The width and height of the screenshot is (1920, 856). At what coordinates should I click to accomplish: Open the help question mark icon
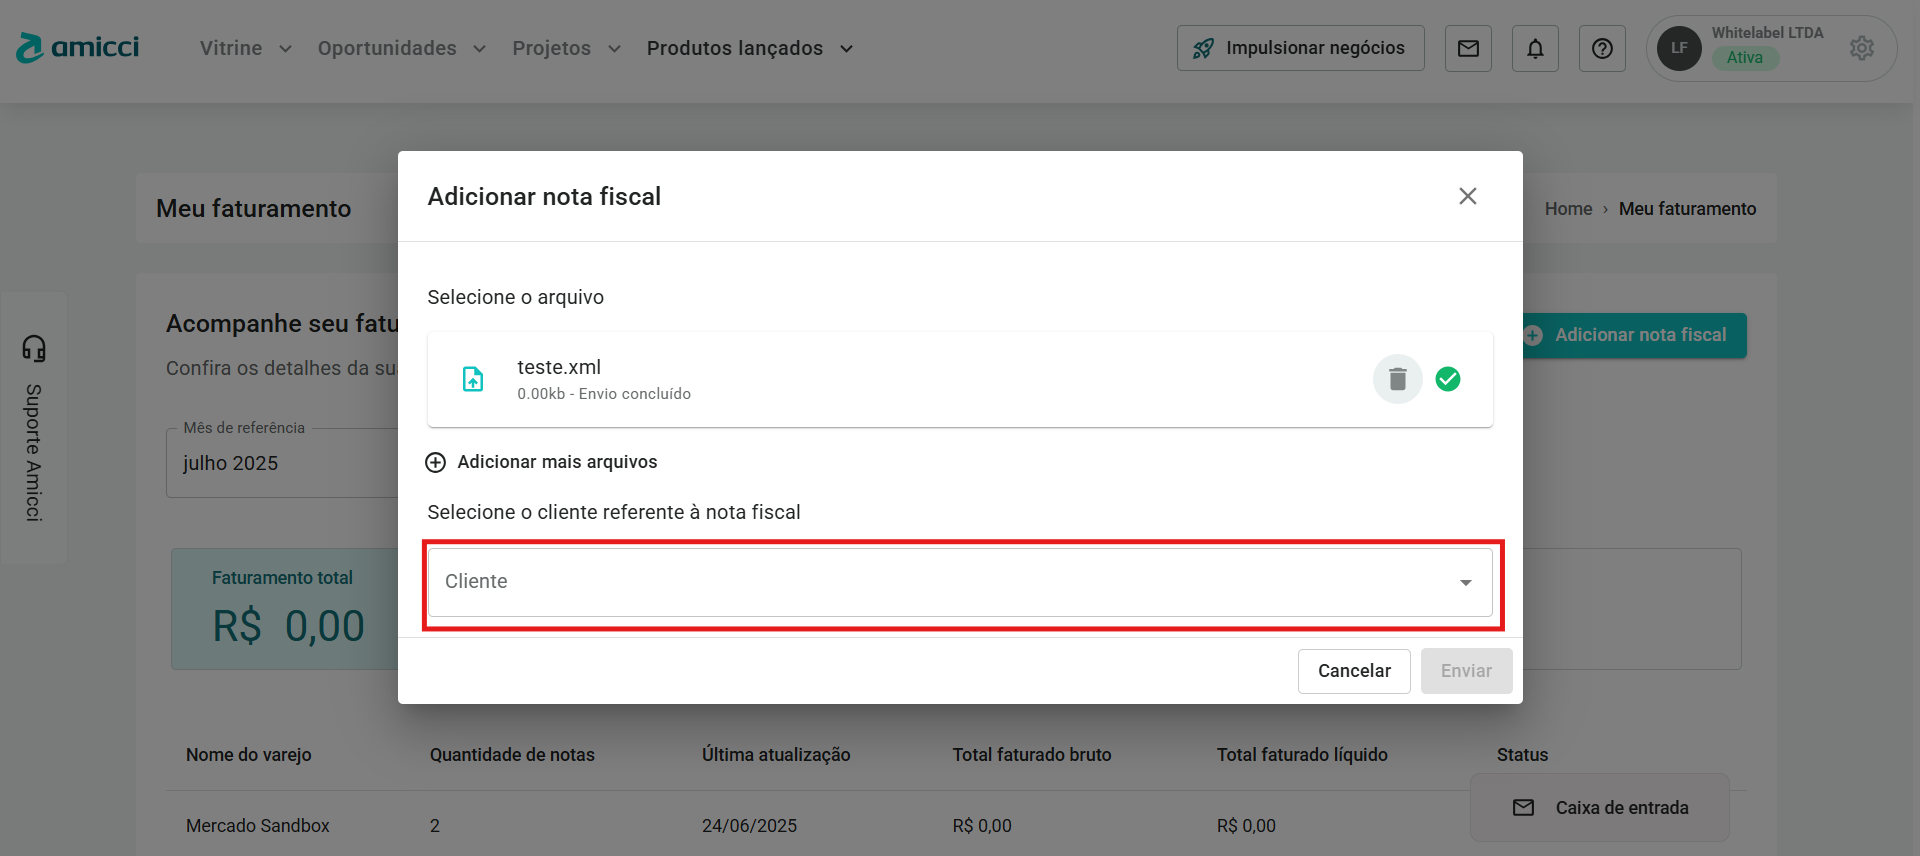[x=1601, y=48]
